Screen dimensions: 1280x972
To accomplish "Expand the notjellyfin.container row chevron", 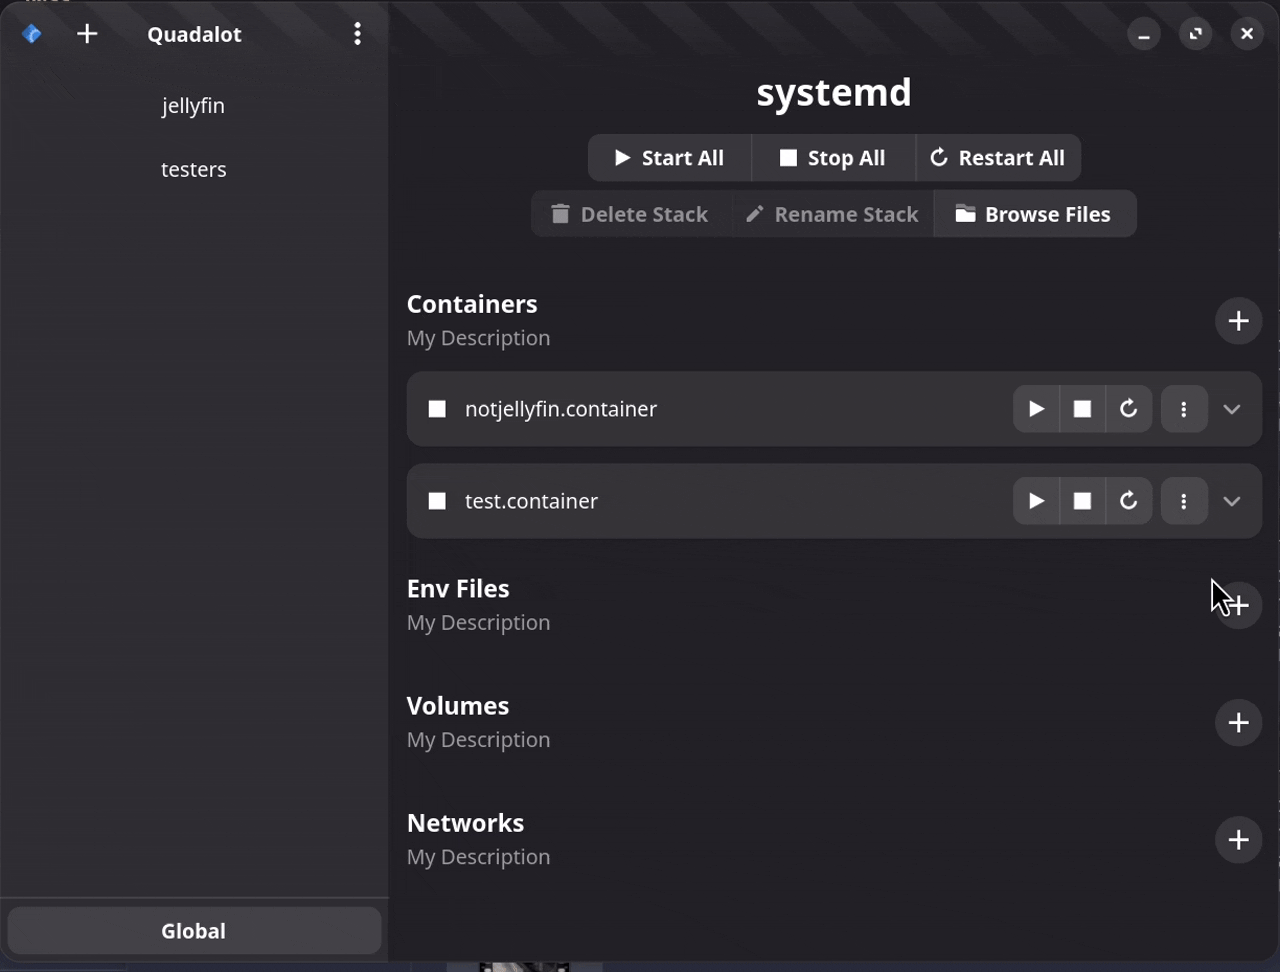I will coord(1232,409).
